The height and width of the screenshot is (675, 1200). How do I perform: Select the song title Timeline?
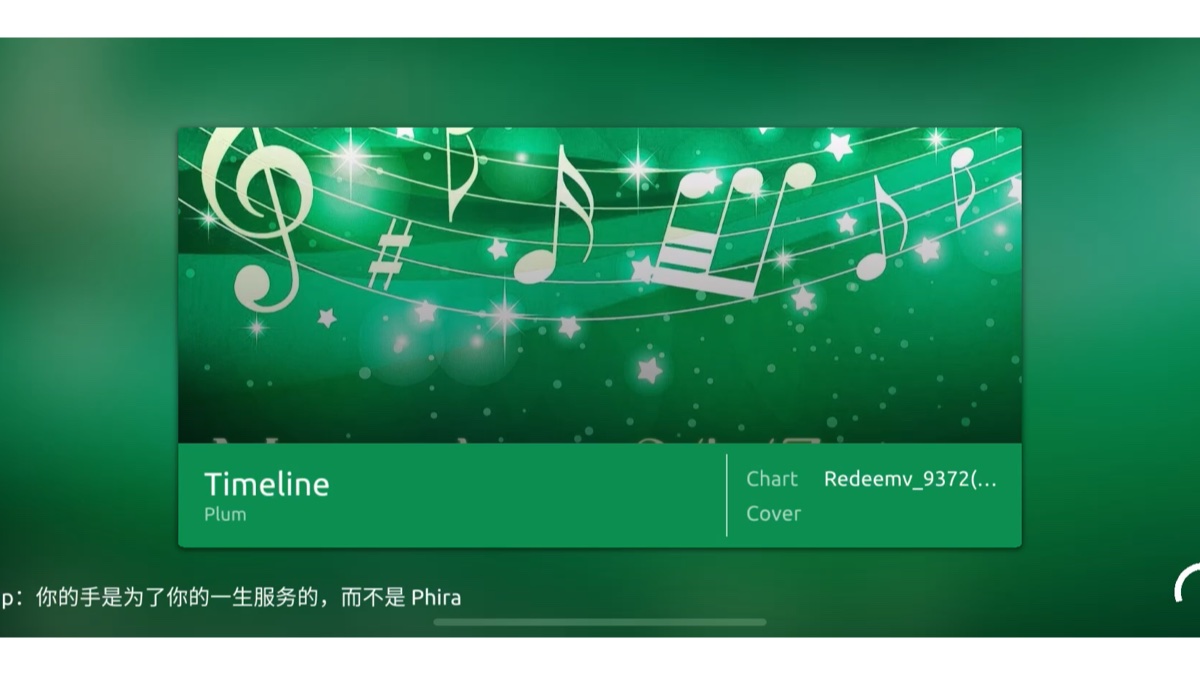pos(266,485)
